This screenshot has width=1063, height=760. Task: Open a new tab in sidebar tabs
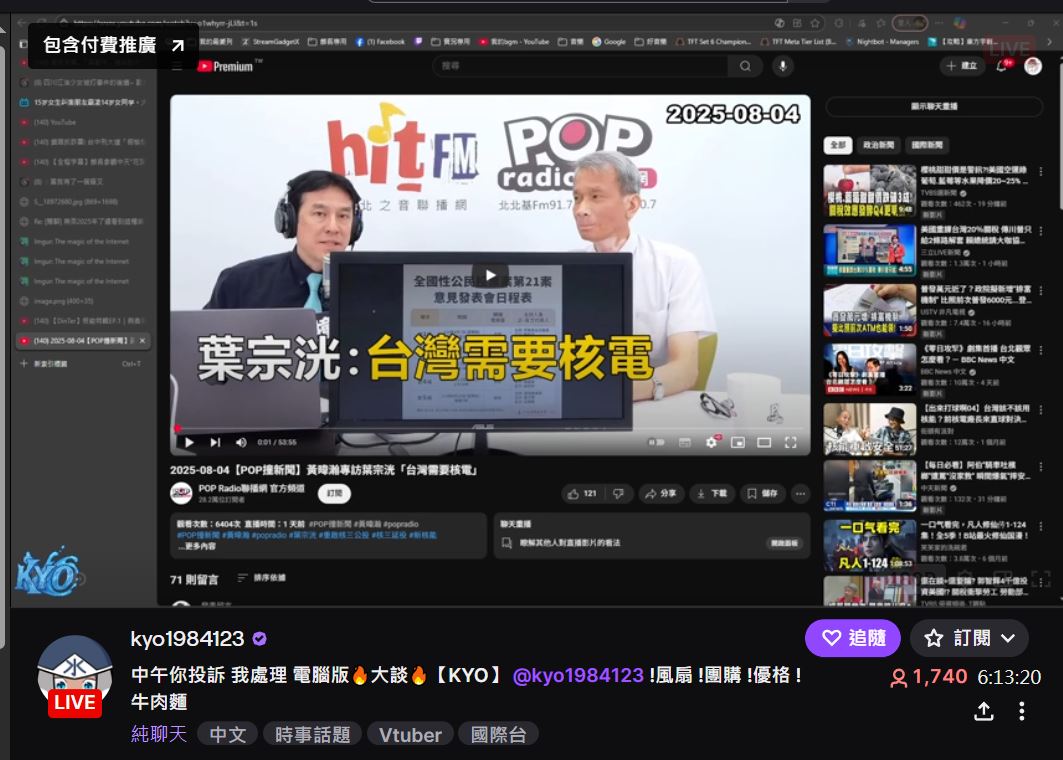81,363
